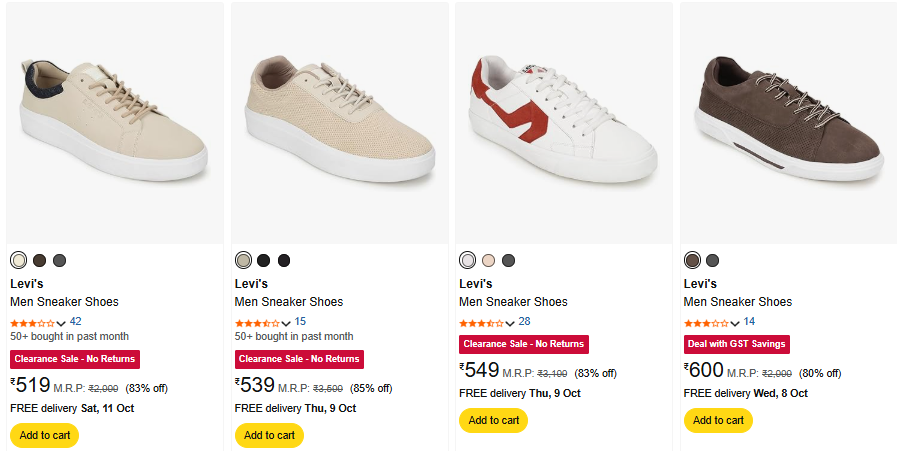Click the 'Deal with GST Savings' badge
Image resolution: width=897 pixels, height=451 pixels.
coord(737,344)
